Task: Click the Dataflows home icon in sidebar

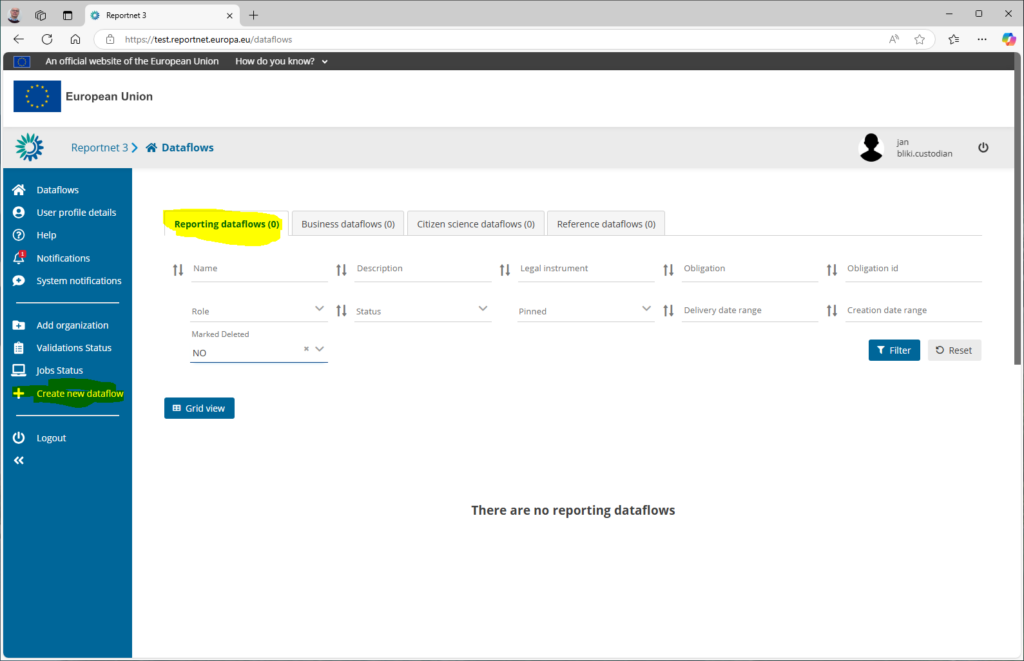Action: pyautogui.click(x=18, y=190)
